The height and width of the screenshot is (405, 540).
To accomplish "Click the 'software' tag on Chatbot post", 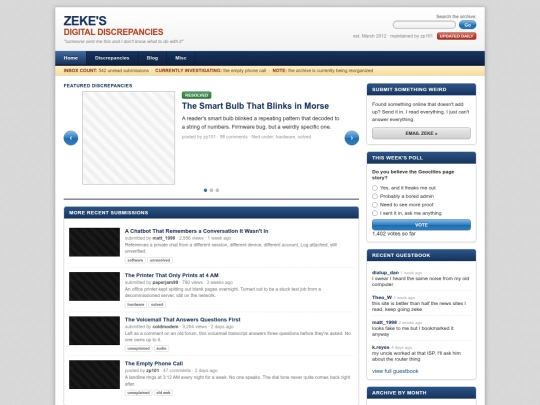I will tap(135, 260).
